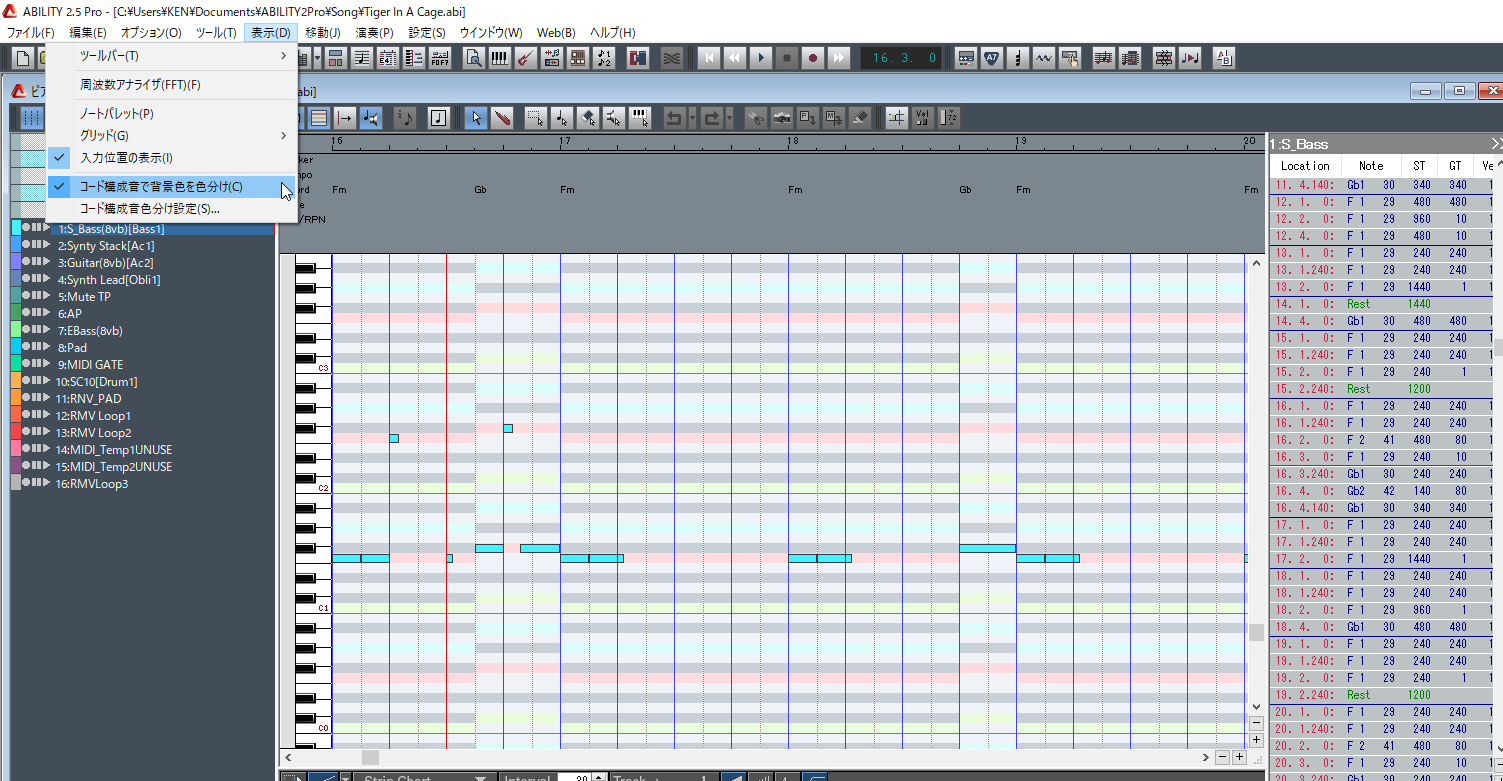Click the stop transport button
Screen dimensions: 1503x781
click(x=787, y=58)
